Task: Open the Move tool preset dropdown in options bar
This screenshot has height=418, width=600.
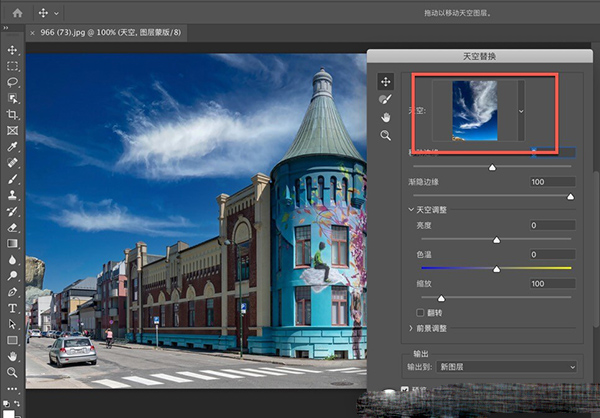Action: [58, 14]
